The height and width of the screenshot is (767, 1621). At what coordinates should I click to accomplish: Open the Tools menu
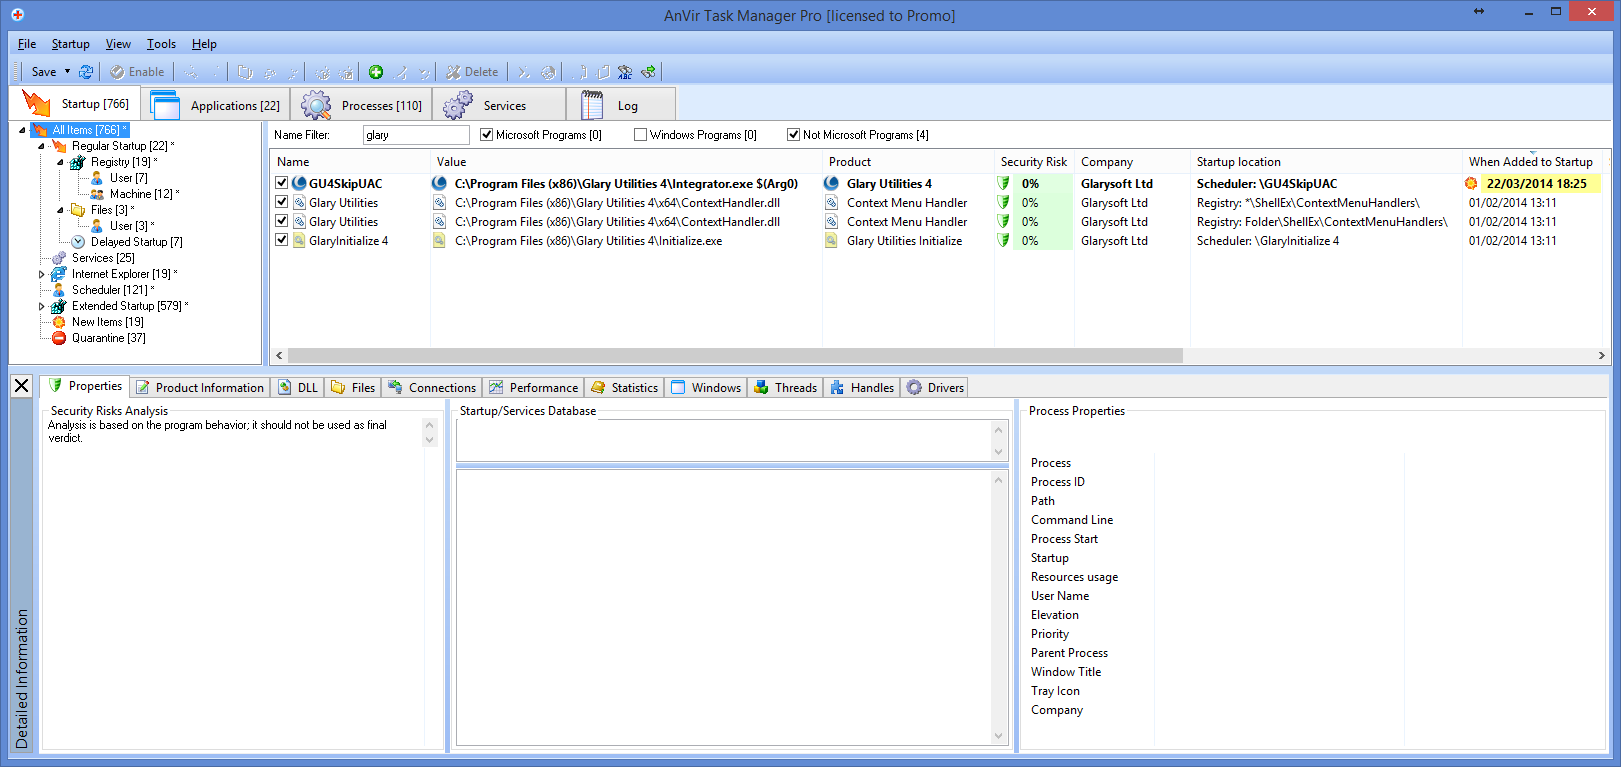pos(161,44)
